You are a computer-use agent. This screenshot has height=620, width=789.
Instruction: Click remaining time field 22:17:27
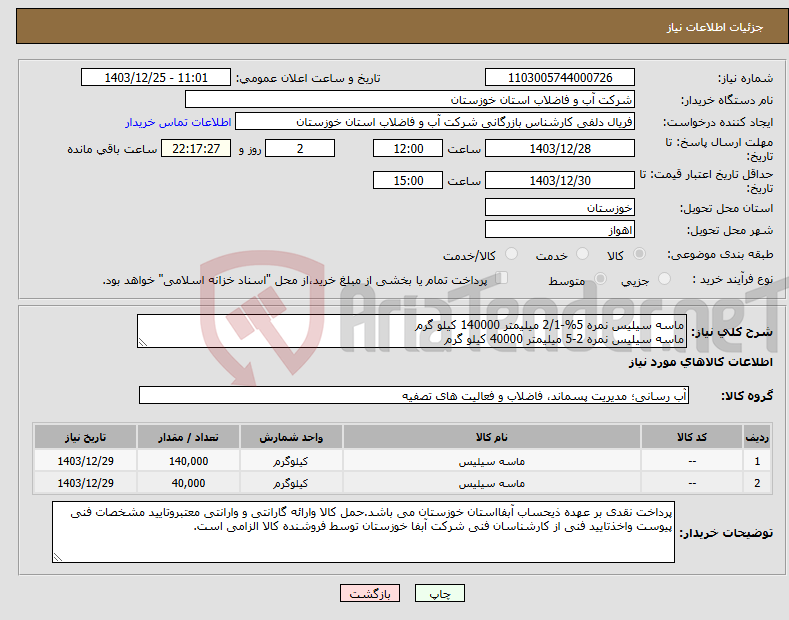click(196, 148)
